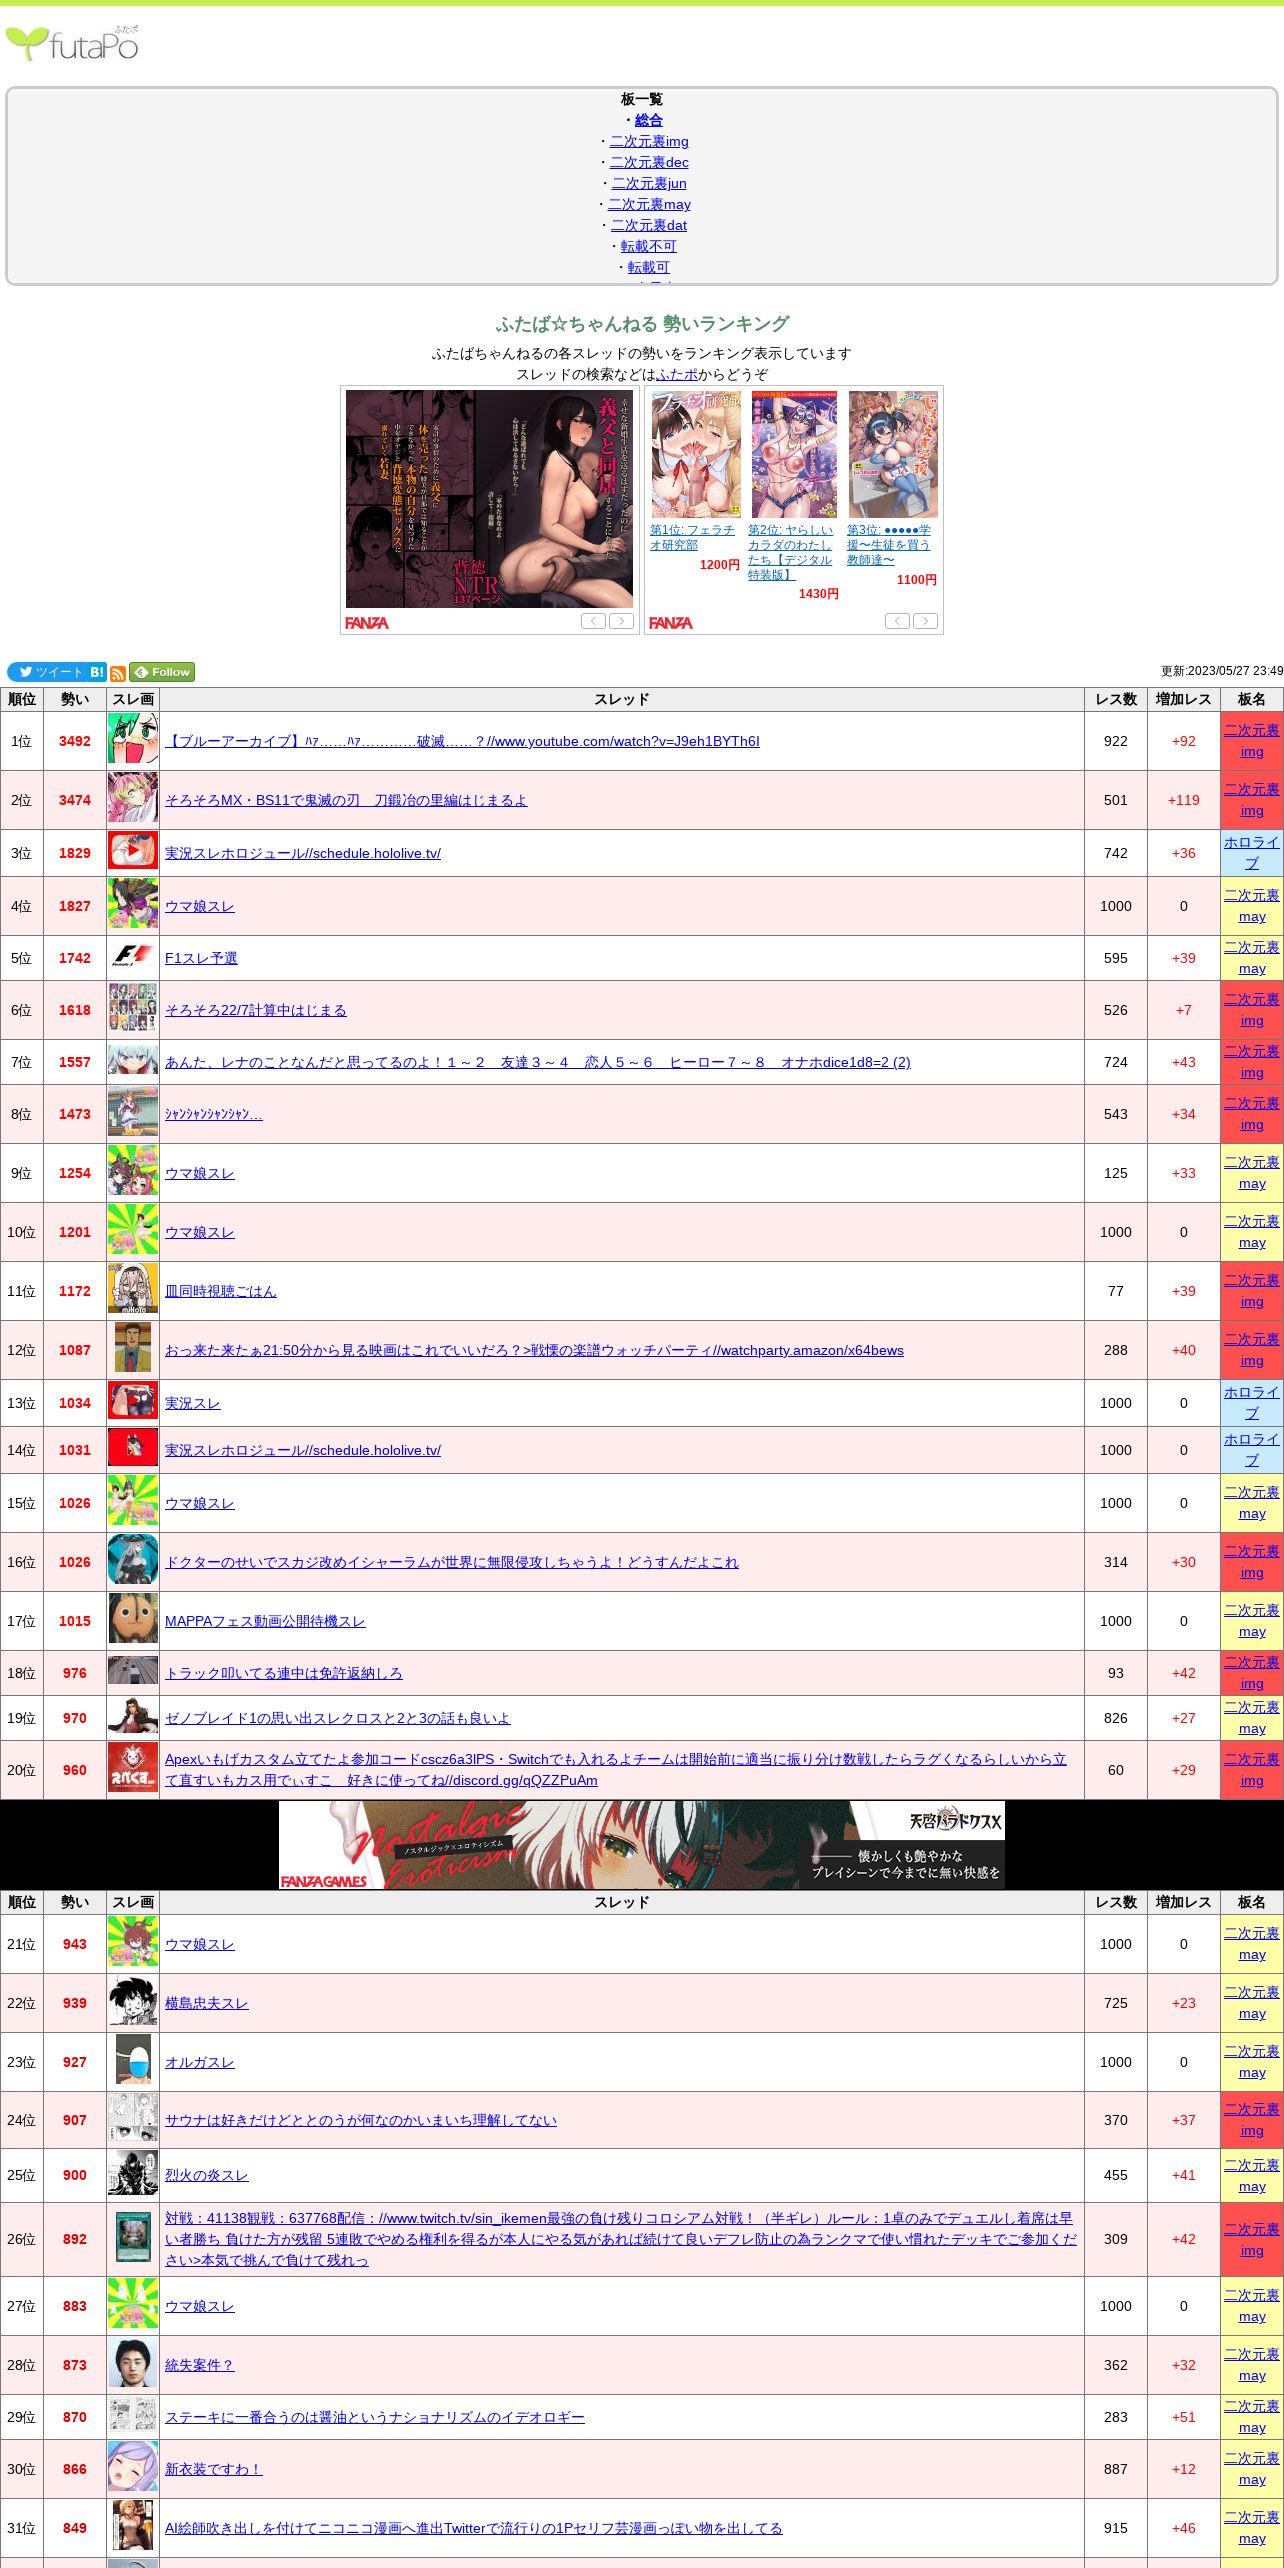Click 二次元裏may board link in 5位 row
The height and width of the screenshot is (2568, 1284).
click(x=1252, y=958)
